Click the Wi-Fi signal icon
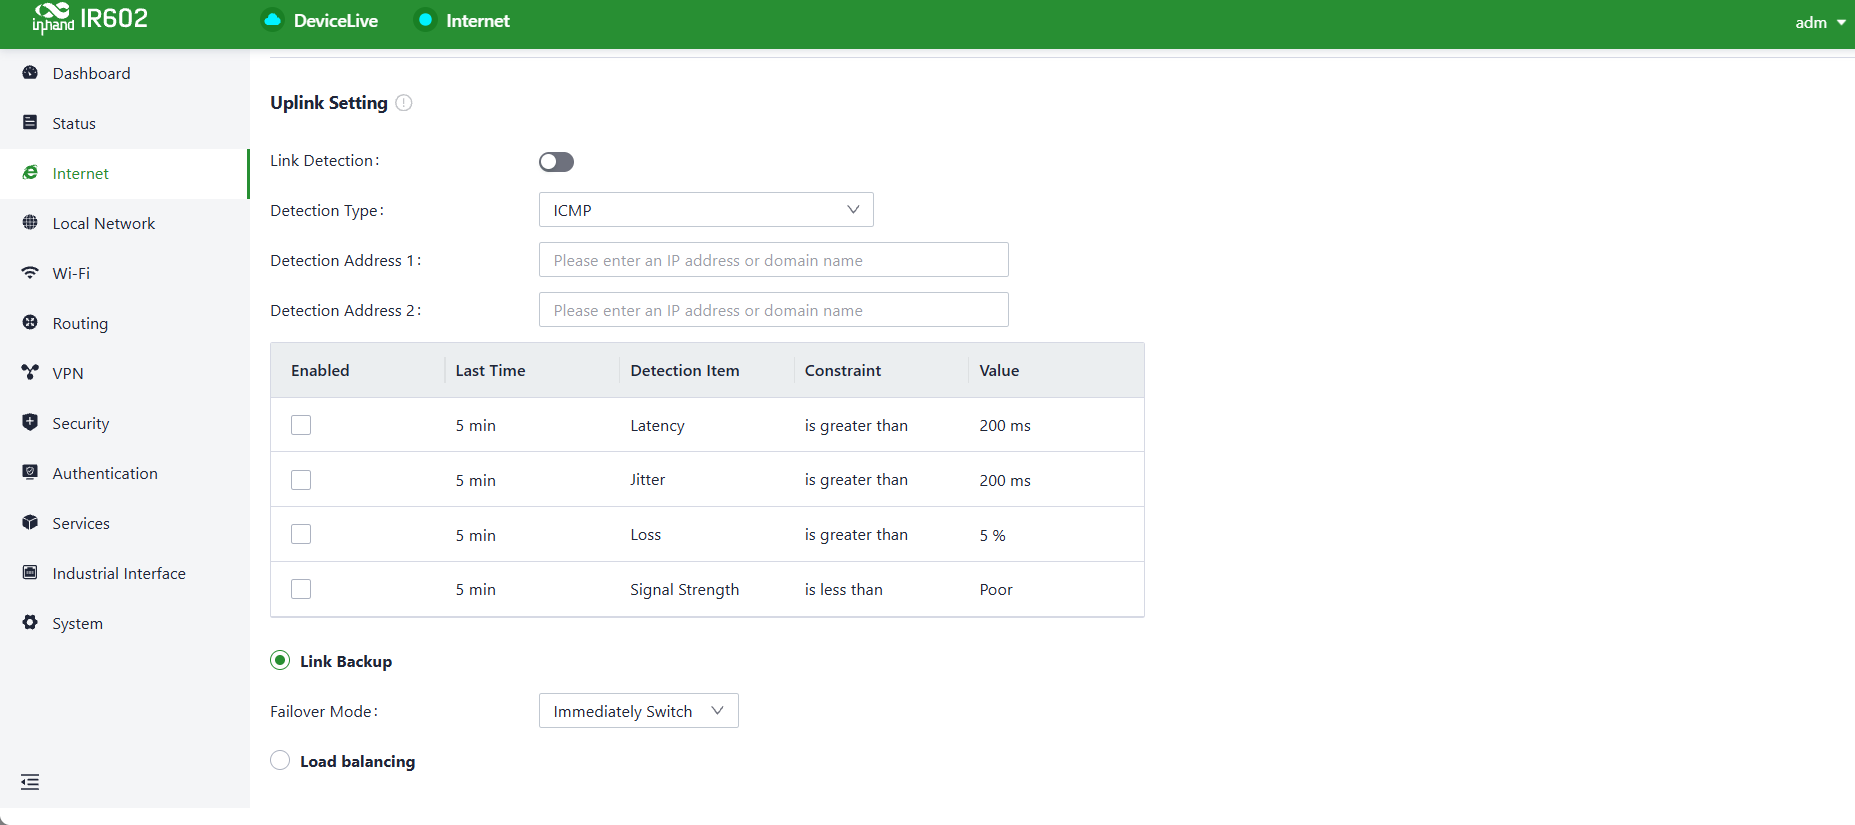Image resolution: width=1855 pixels, height=825 pixels. coord(30,272)
